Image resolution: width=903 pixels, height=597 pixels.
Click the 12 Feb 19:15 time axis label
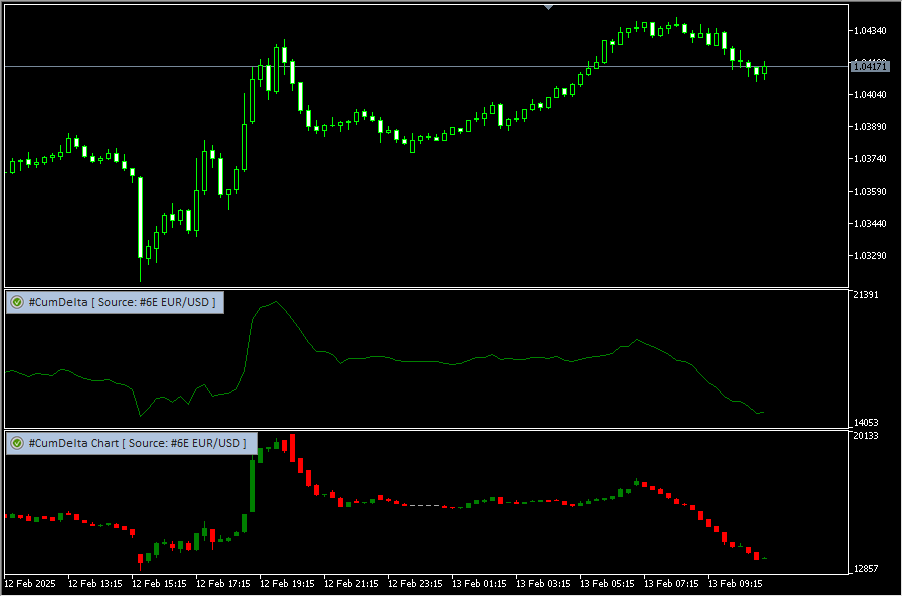click(286, 582)
